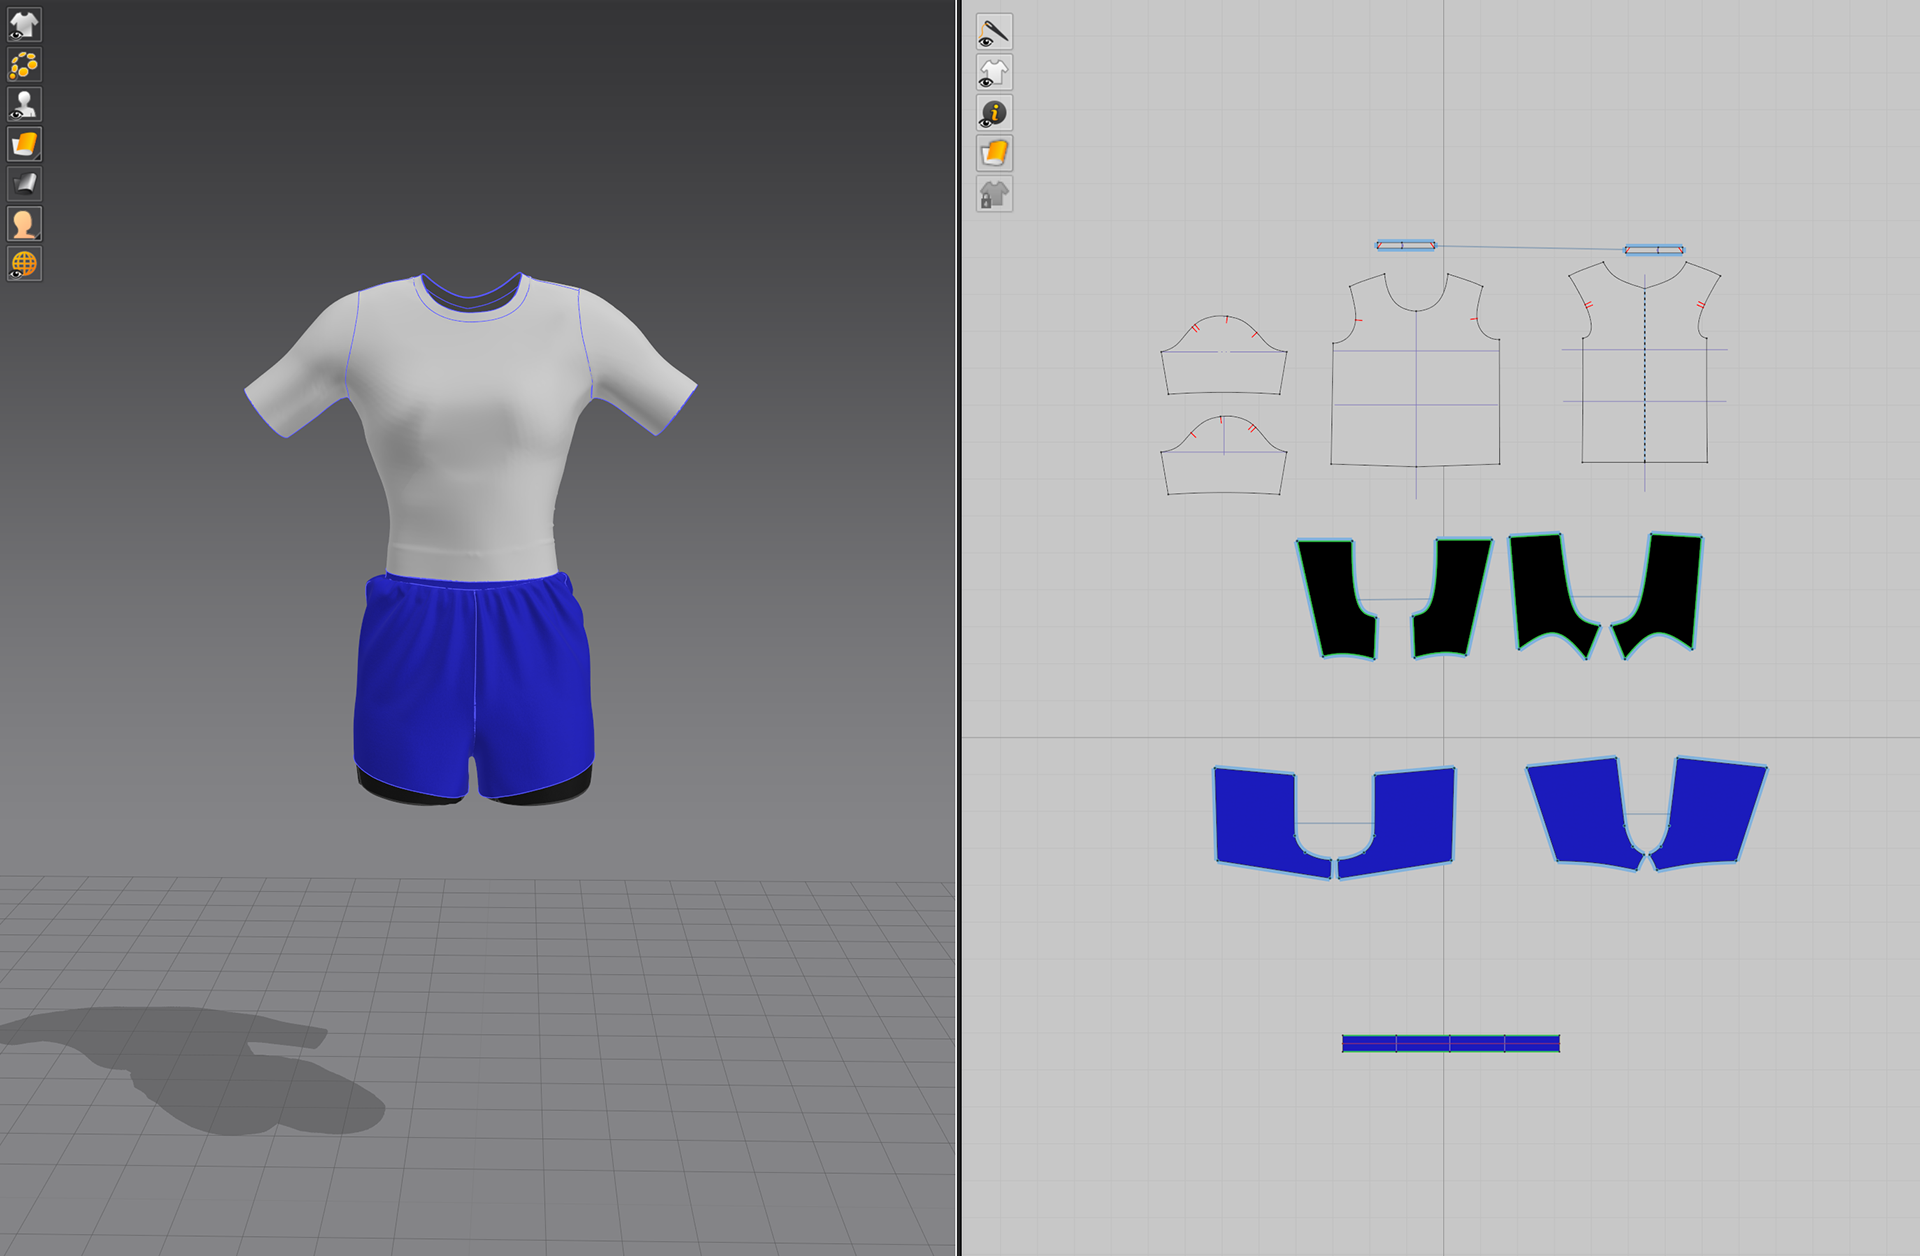Click the arrangement points icon

click(x=24, y=65)
